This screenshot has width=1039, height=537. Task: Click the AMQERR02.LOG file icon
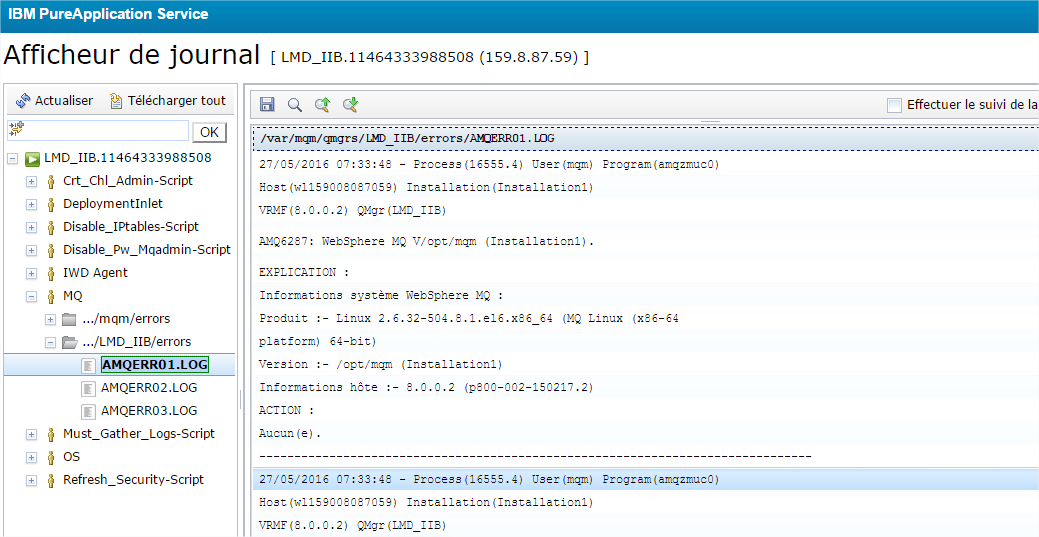pyautogui.click(x=89, y=388)
